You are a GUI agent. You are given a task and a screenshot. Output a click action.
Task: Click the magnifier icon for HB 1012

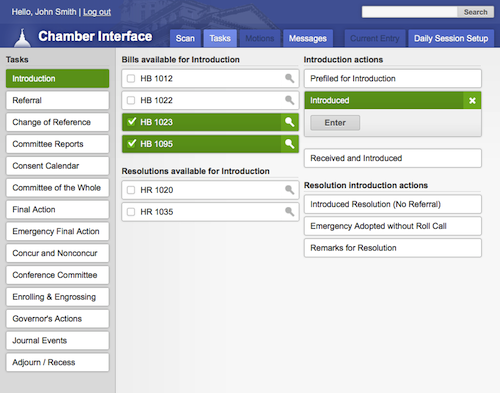point(289,78)
